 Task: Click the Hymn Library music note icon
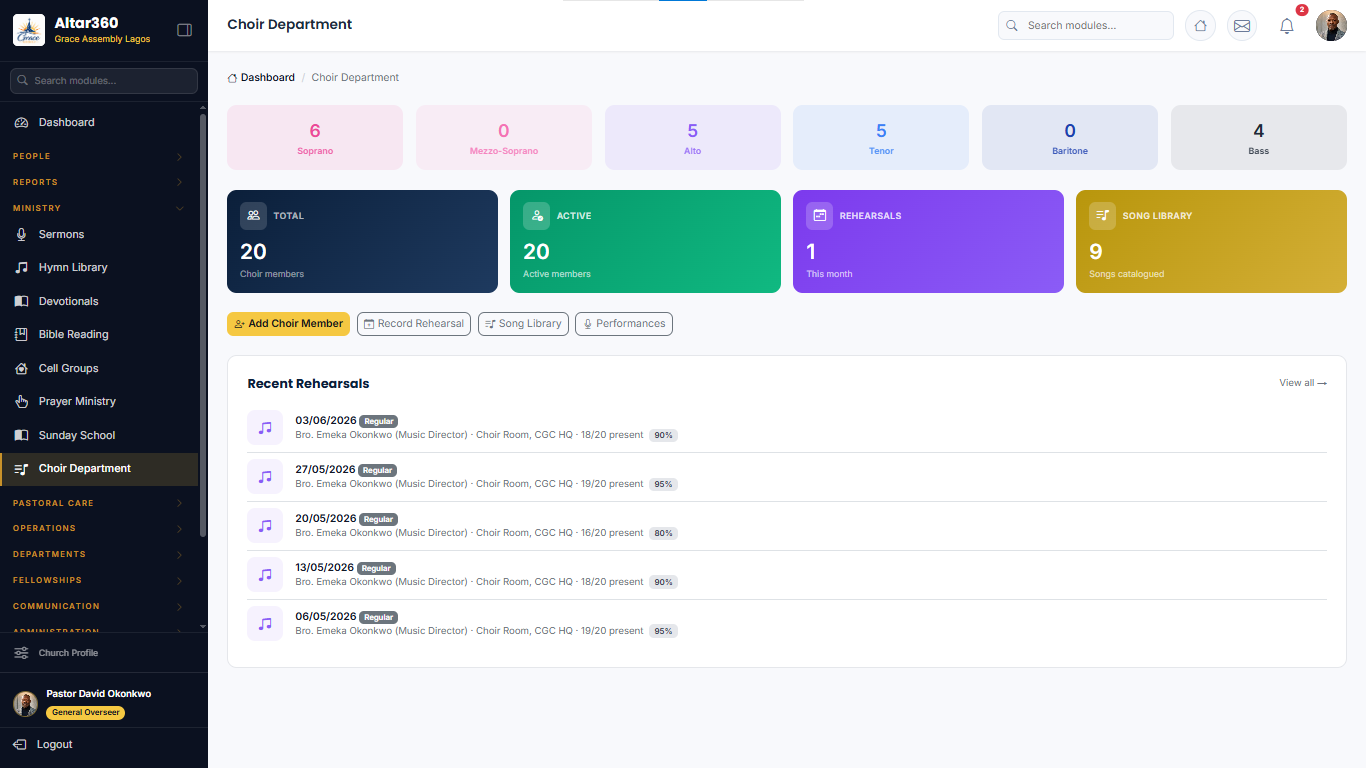(21, 268)
